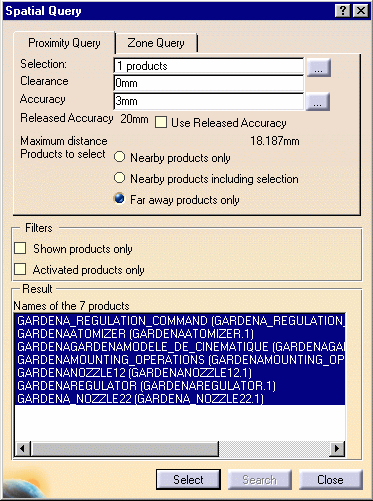Check the Activated products only filter
This screenshot has width=373, height=501.
pos(20,269)
